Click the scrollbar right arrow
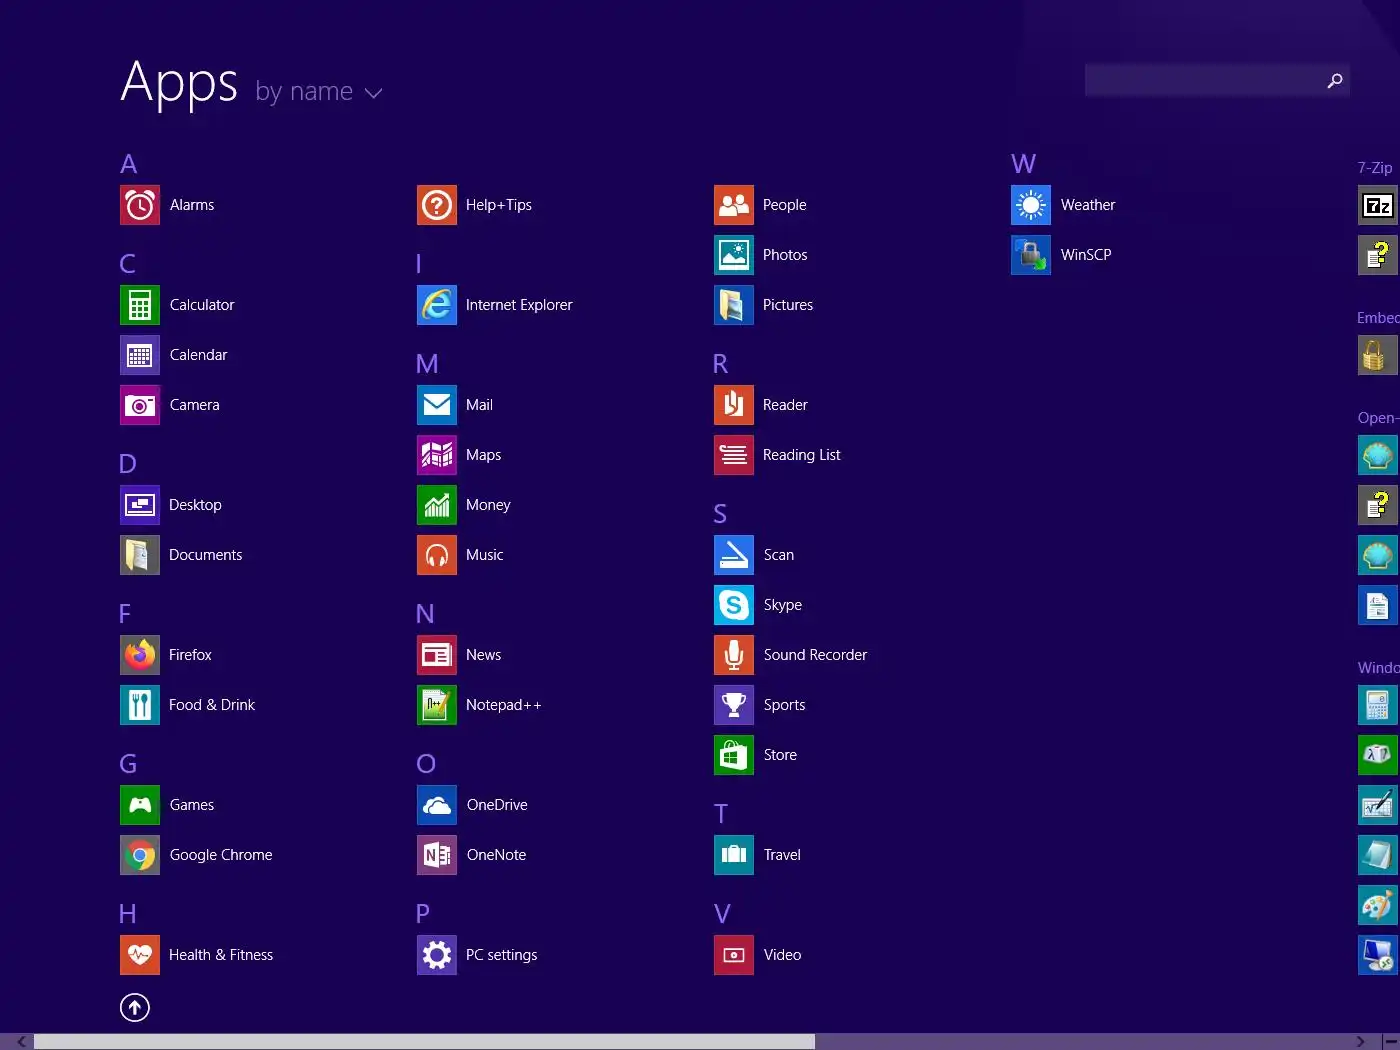Screen dimensions: 1400x1050 pos(1360,1041)
